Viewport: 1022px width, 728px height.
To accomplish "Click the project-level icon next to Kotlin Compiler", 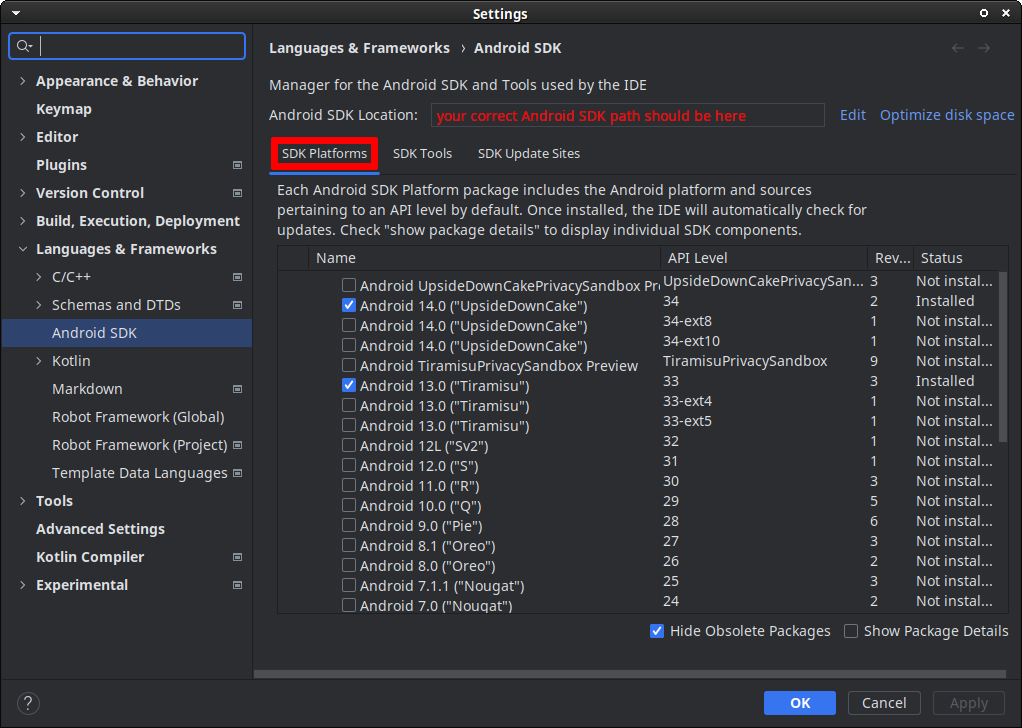I will click(237, 557).
